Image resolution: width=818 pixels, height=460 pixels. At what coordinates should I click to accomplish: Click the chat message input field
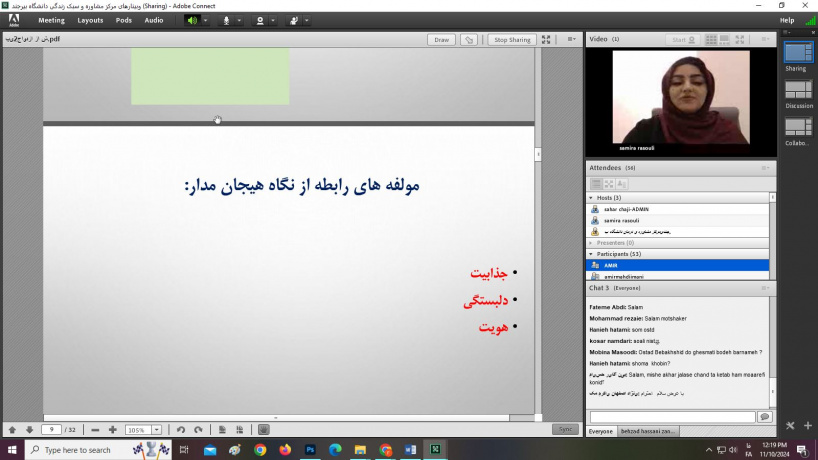pos(672,417)
